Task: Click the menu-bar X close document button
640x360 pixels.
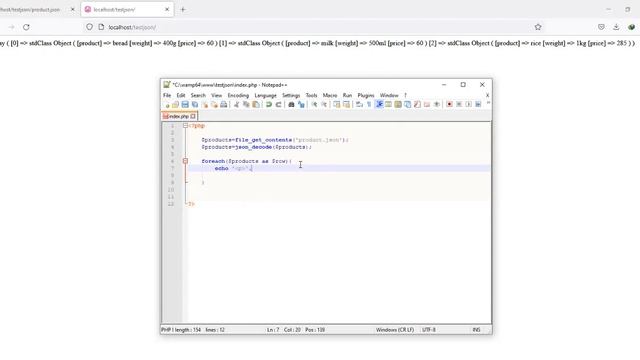Action: pos(487,95)
